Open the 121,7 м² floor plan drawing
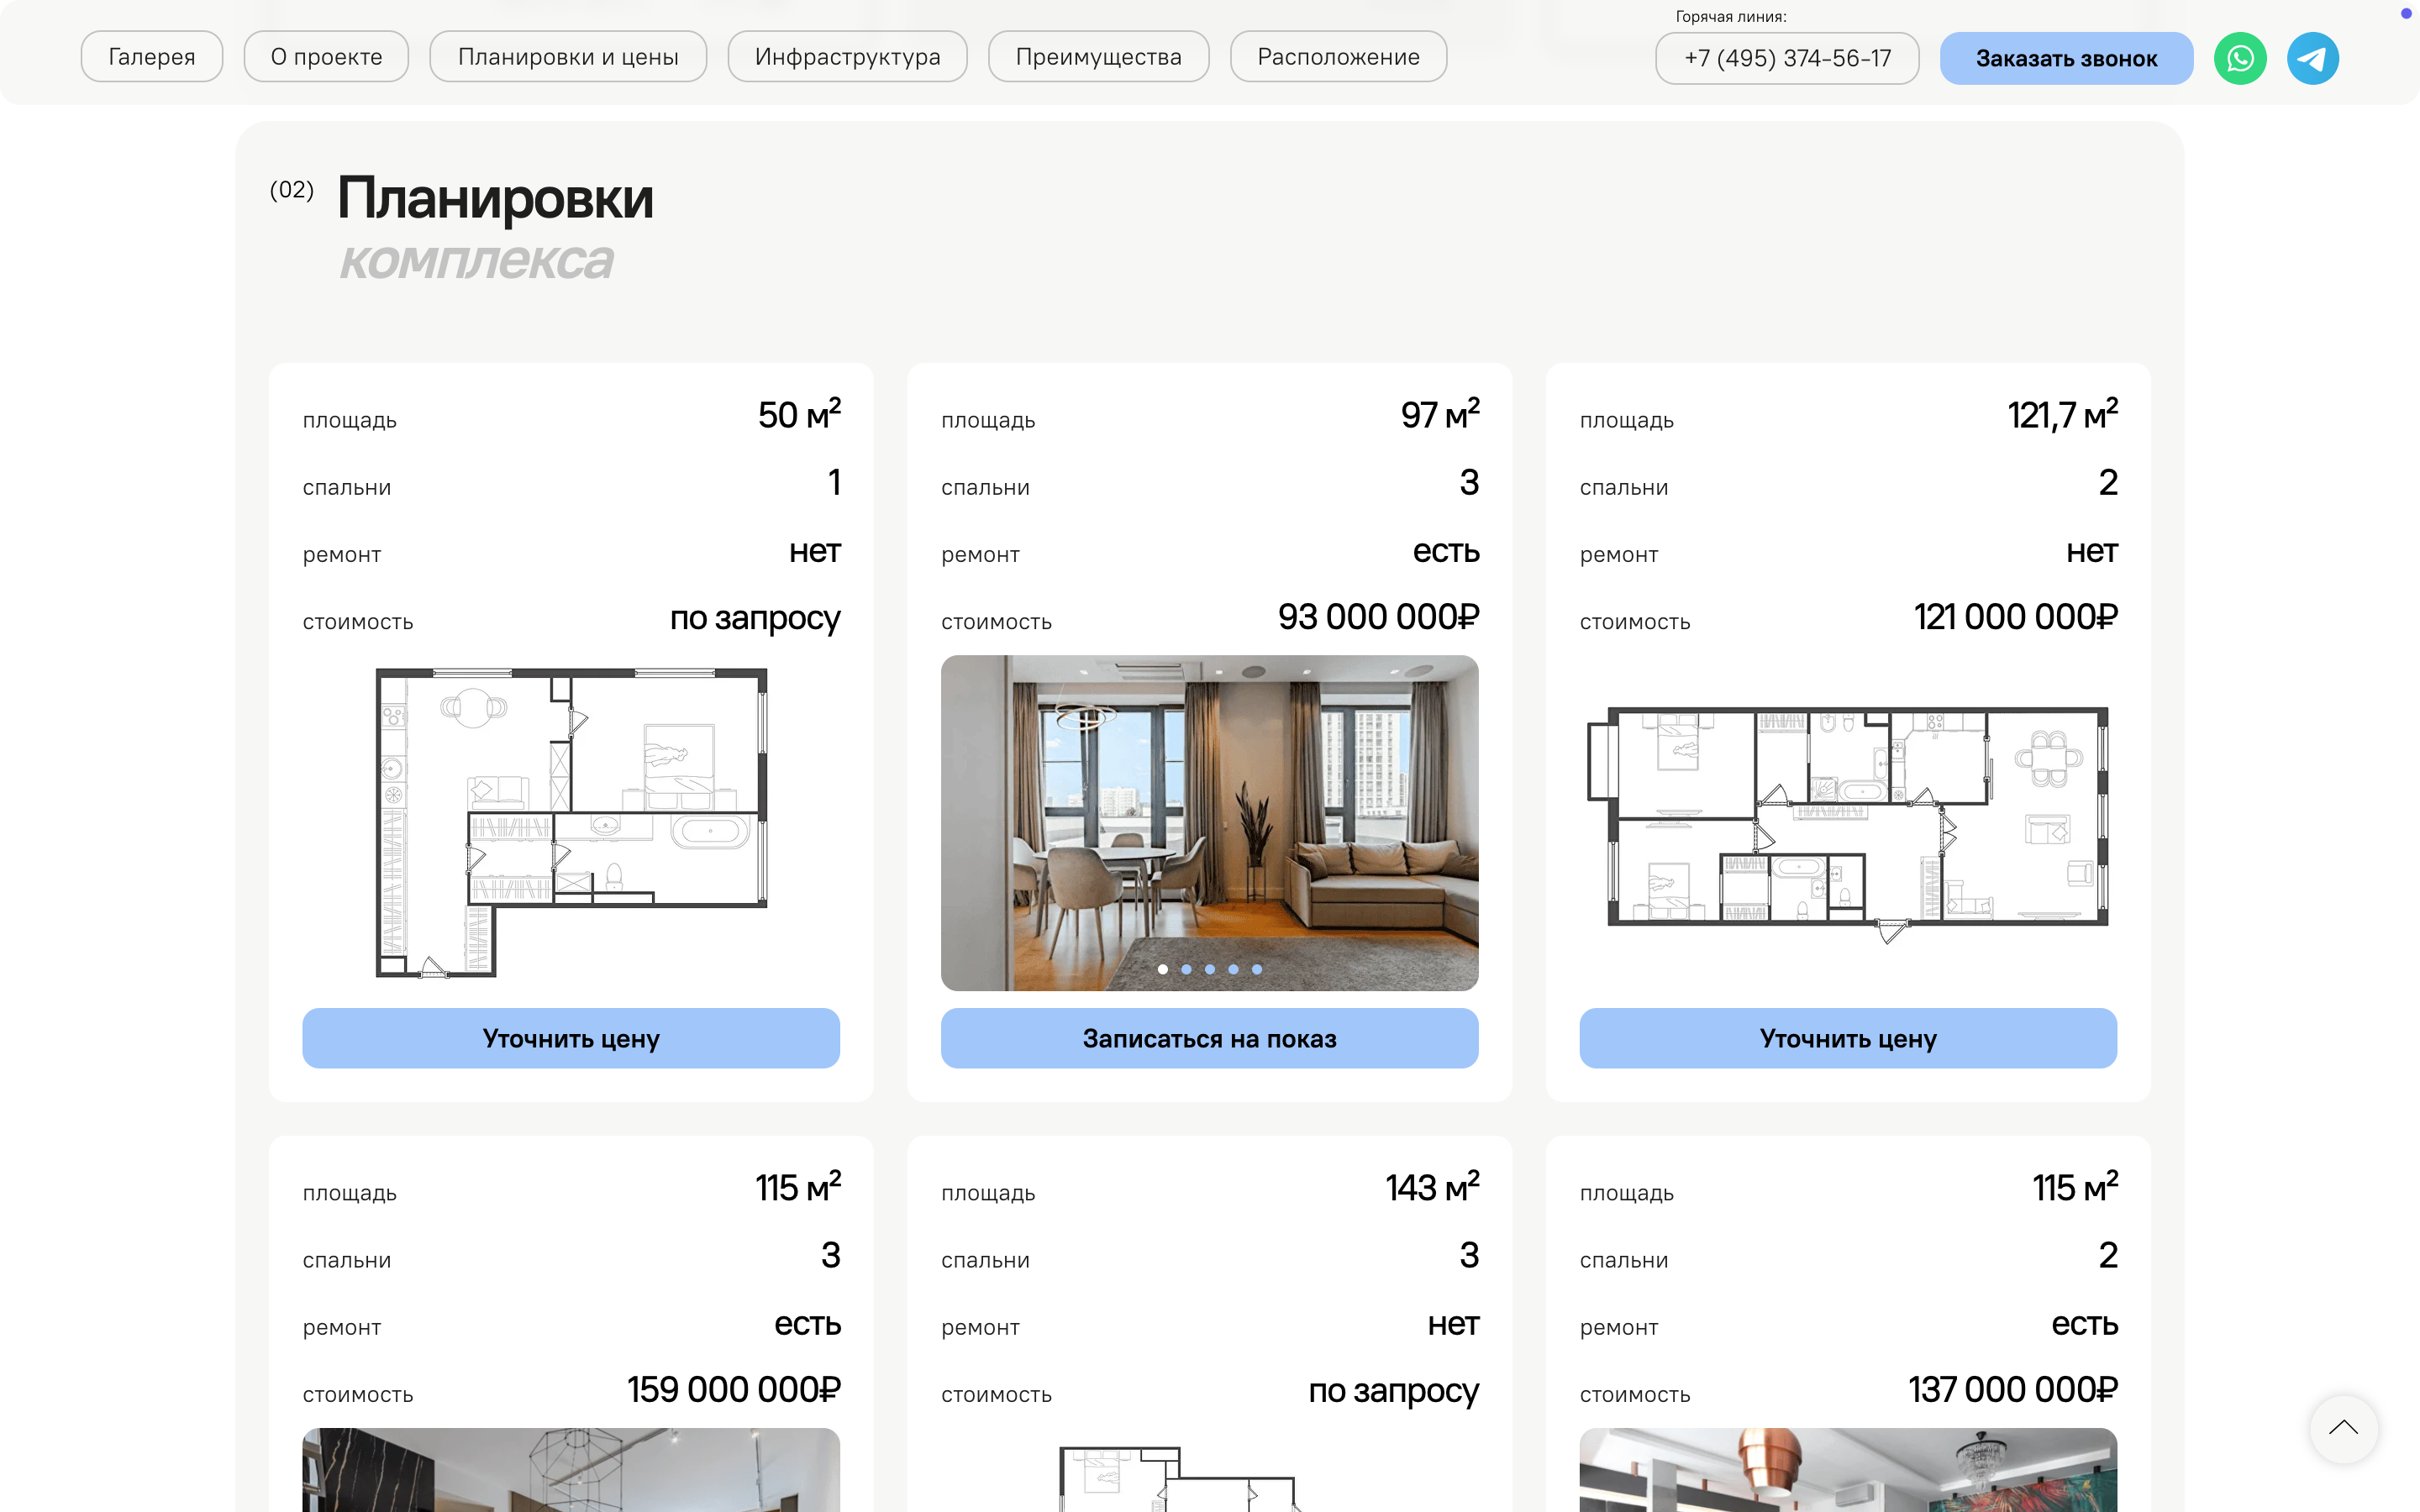The width and height of the screenshot is (2420, 1512). tap(1848, 822)
